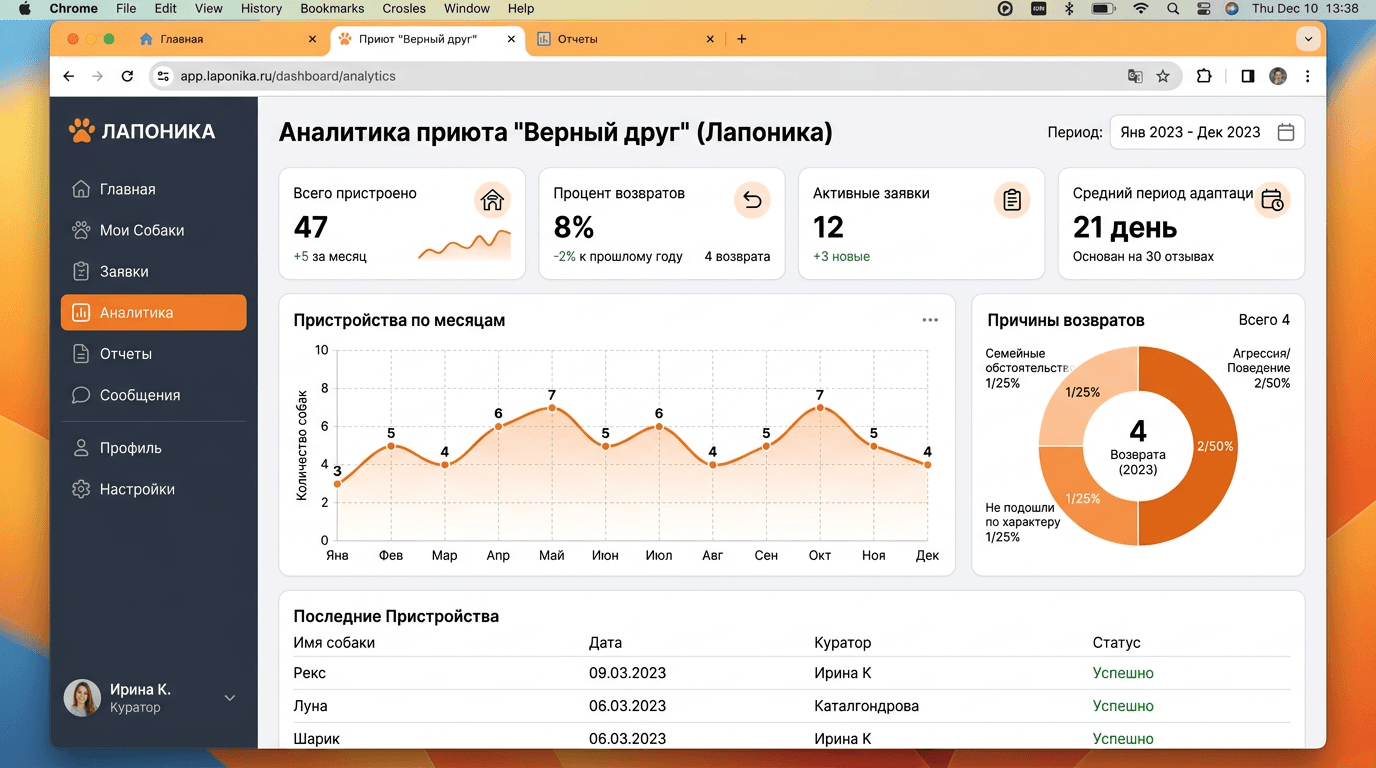Click "Всего 4" in Причины возвратов panel
1376x768 pixels.
point(1264,320)
